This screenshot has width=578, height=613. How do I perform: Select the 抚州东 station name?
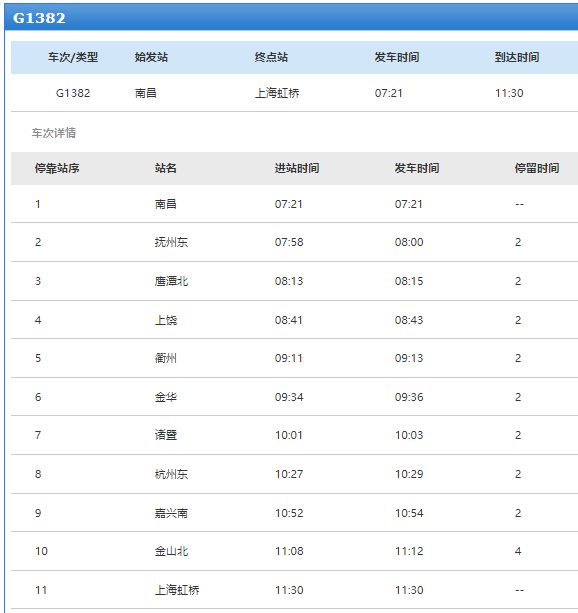pyautogui.click(x=171, y=242)
